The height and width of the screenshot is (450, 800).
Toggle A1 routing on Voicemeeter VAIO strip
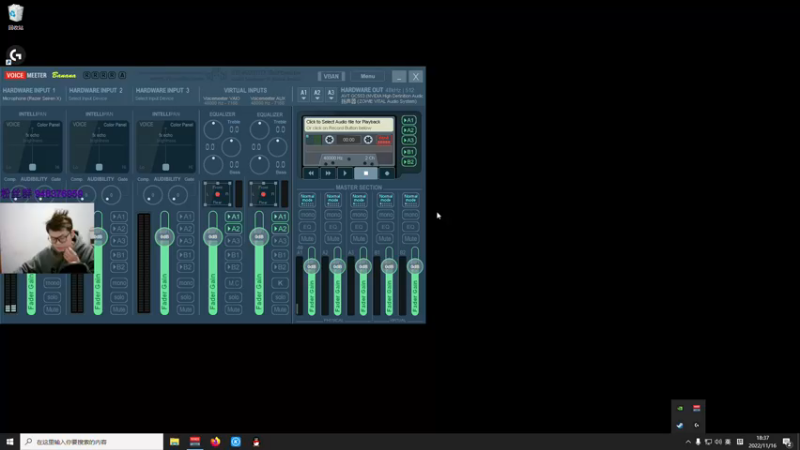(x=233, y=217)
